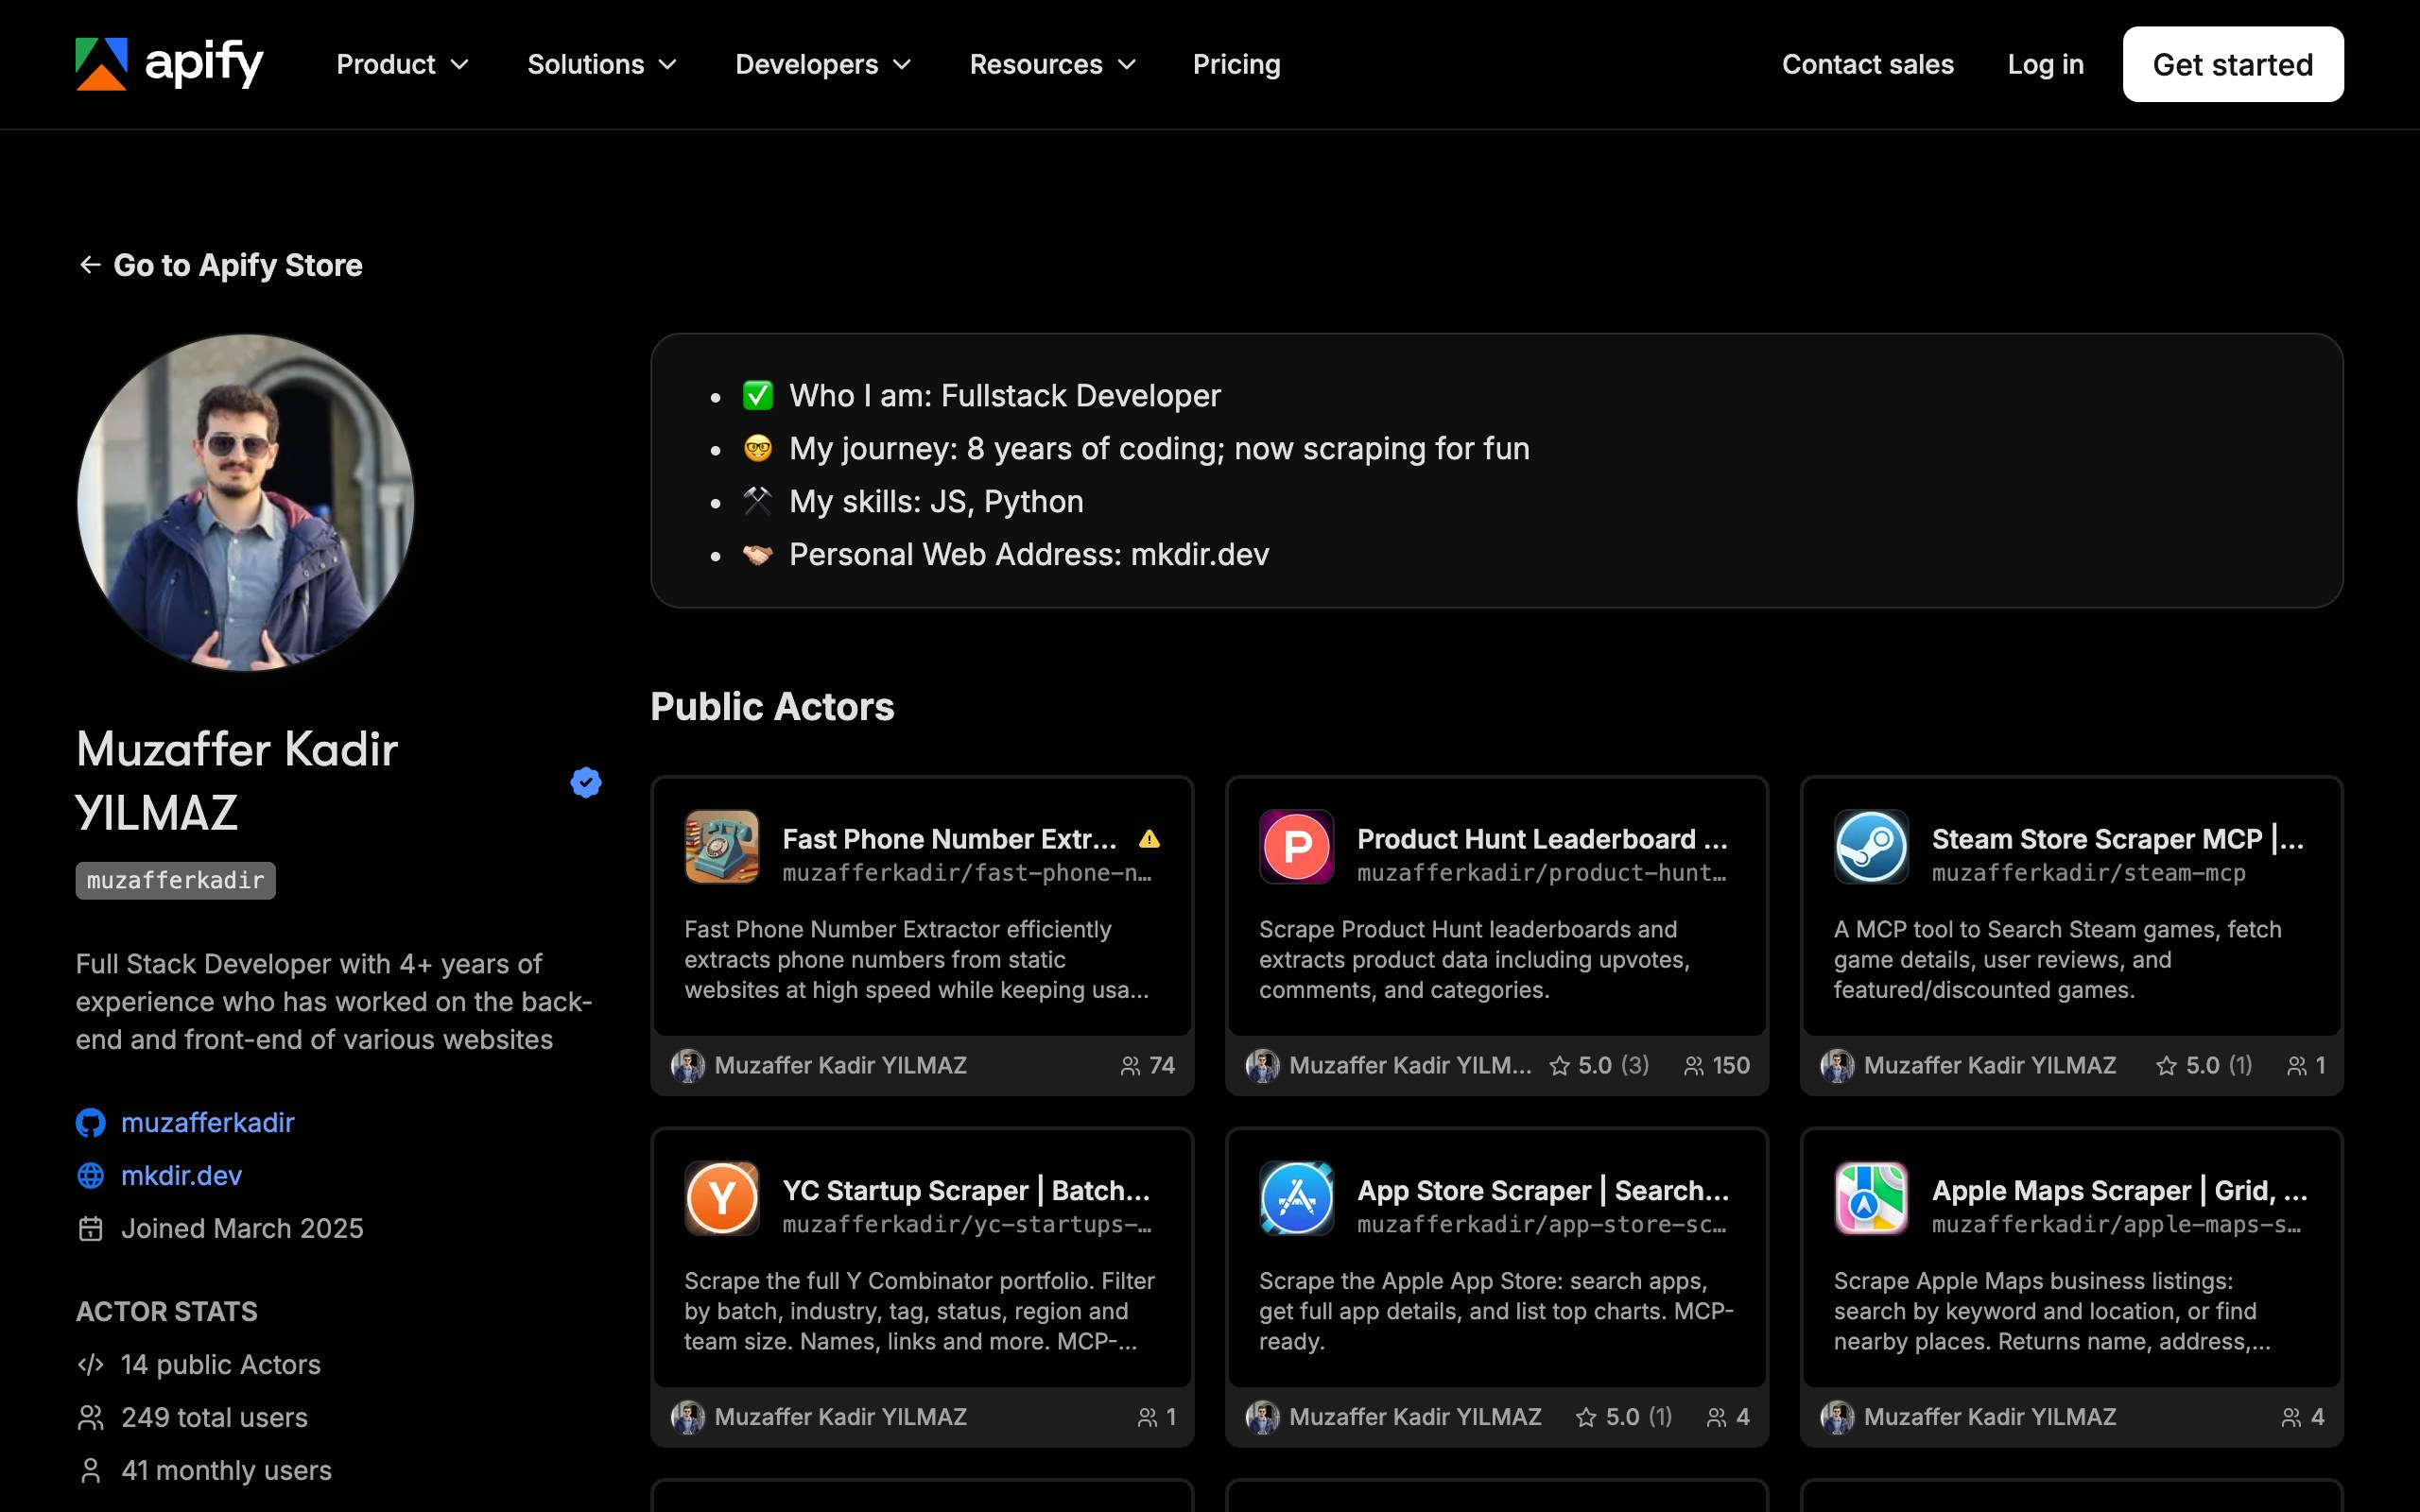The image size is (2420, 1512).
Task: Click Contact sales in the header
Action: coord(1868,65)
